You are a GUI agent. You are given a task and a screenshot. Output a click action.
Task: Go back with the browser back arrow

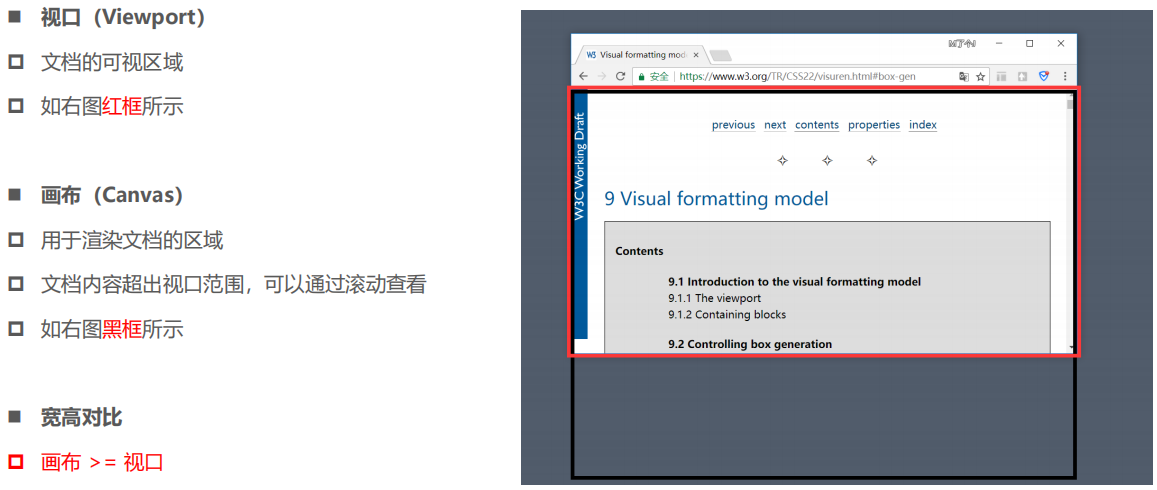coord(583,76)
